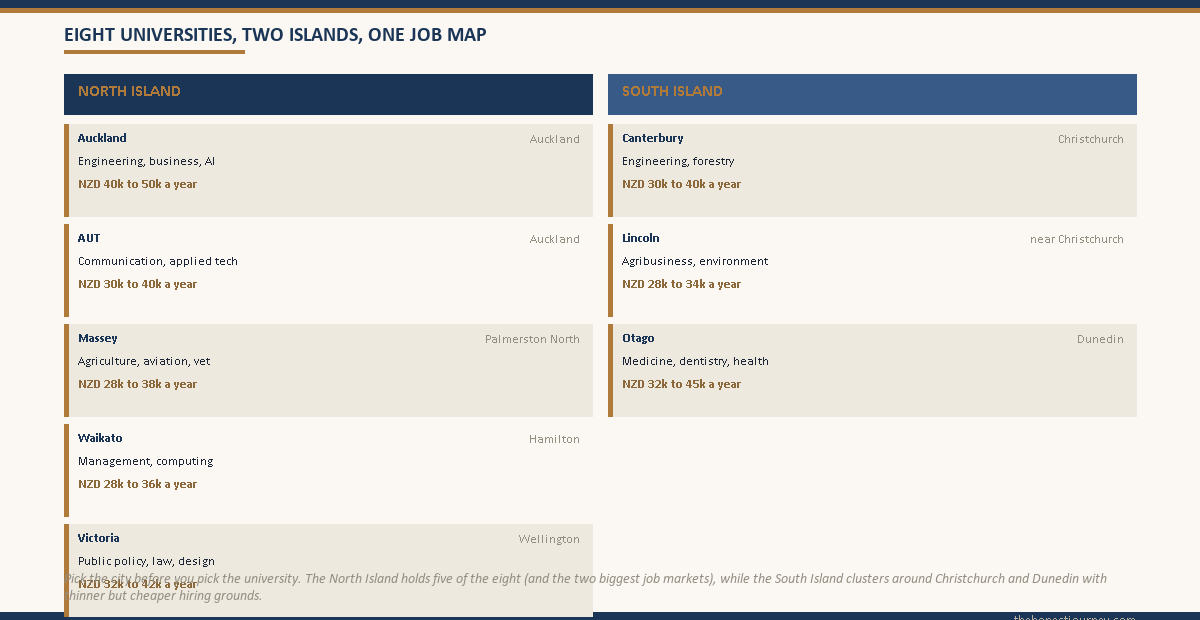The height and width of the screenshot is (620, 1200).
Task: Click the 'Canterbury' university name
Action: 653,138
